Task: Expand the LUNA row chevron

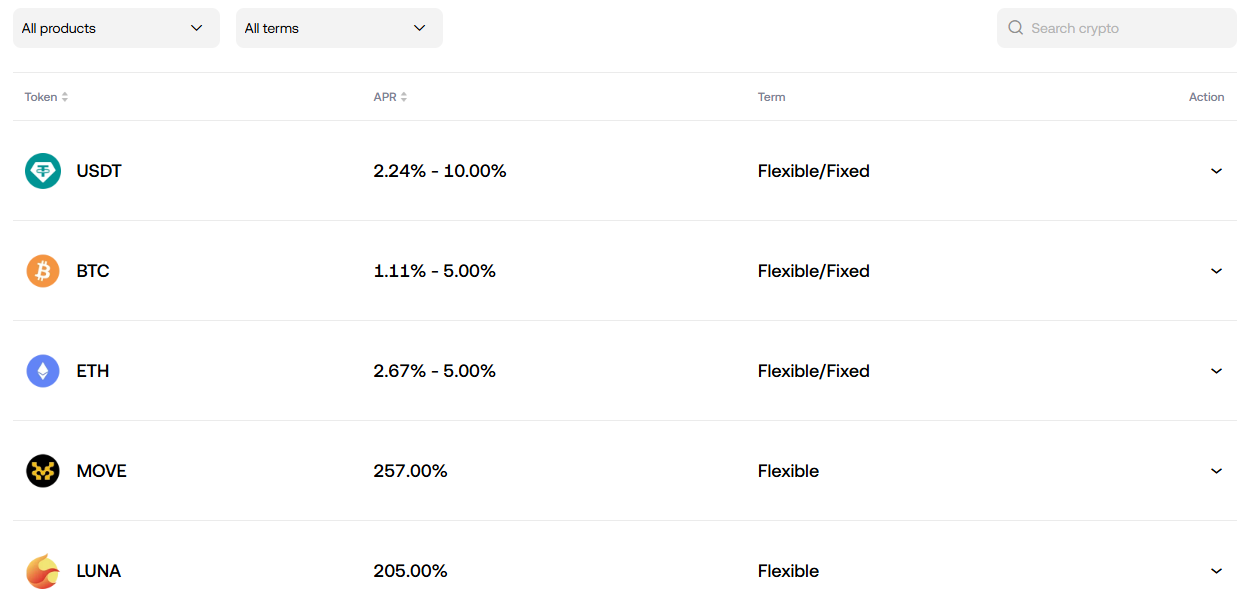Action: pos(1216,571)
